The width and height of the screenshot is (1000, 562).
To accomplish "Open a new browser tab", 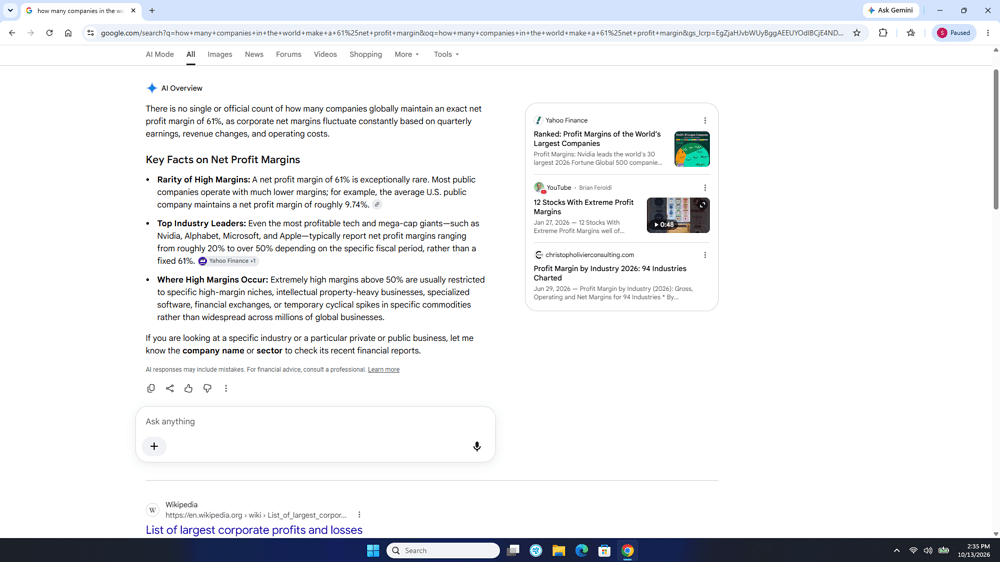I will click(152, 11).
